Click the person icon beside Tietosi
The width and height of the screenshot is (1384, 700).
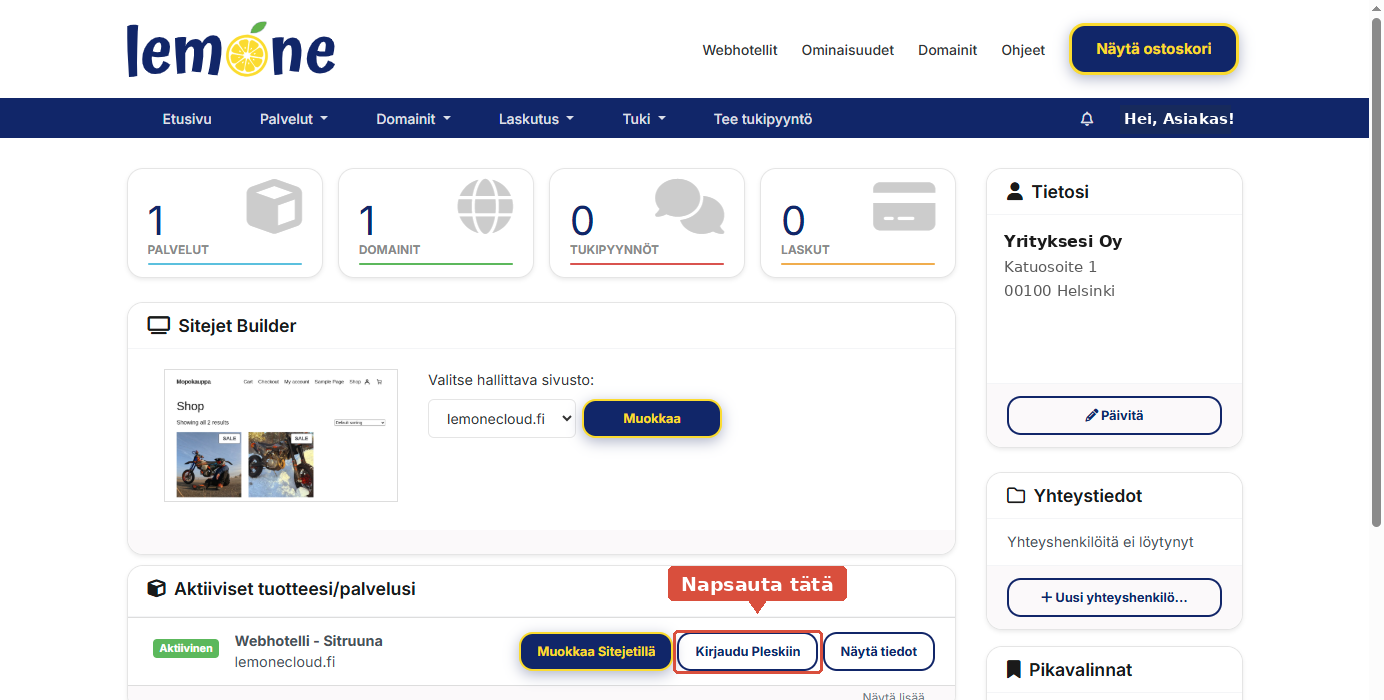pos(1015,192)
